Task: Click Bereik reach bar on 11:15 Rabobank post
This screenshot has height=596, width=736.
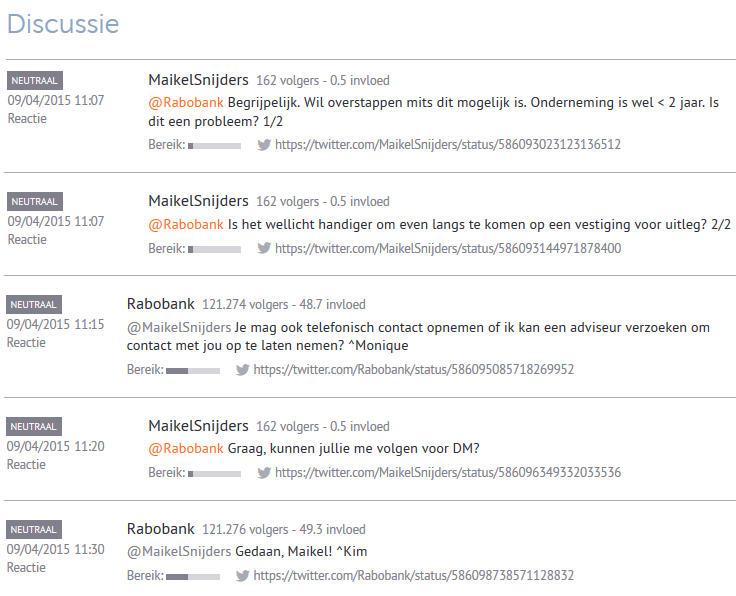Action: coord(193,371)
